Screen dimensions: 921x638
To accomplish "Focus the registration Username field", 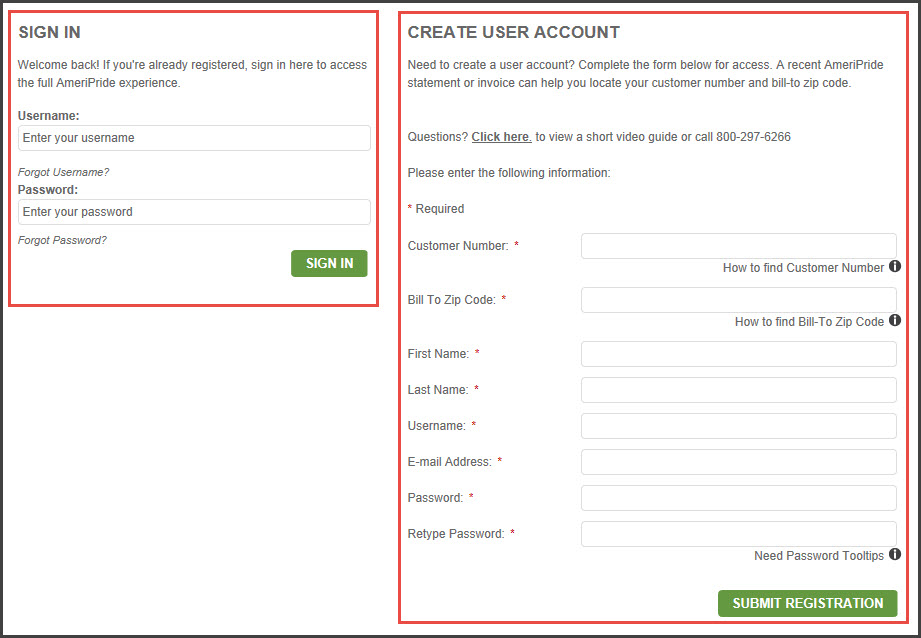I will coord(738,426).
